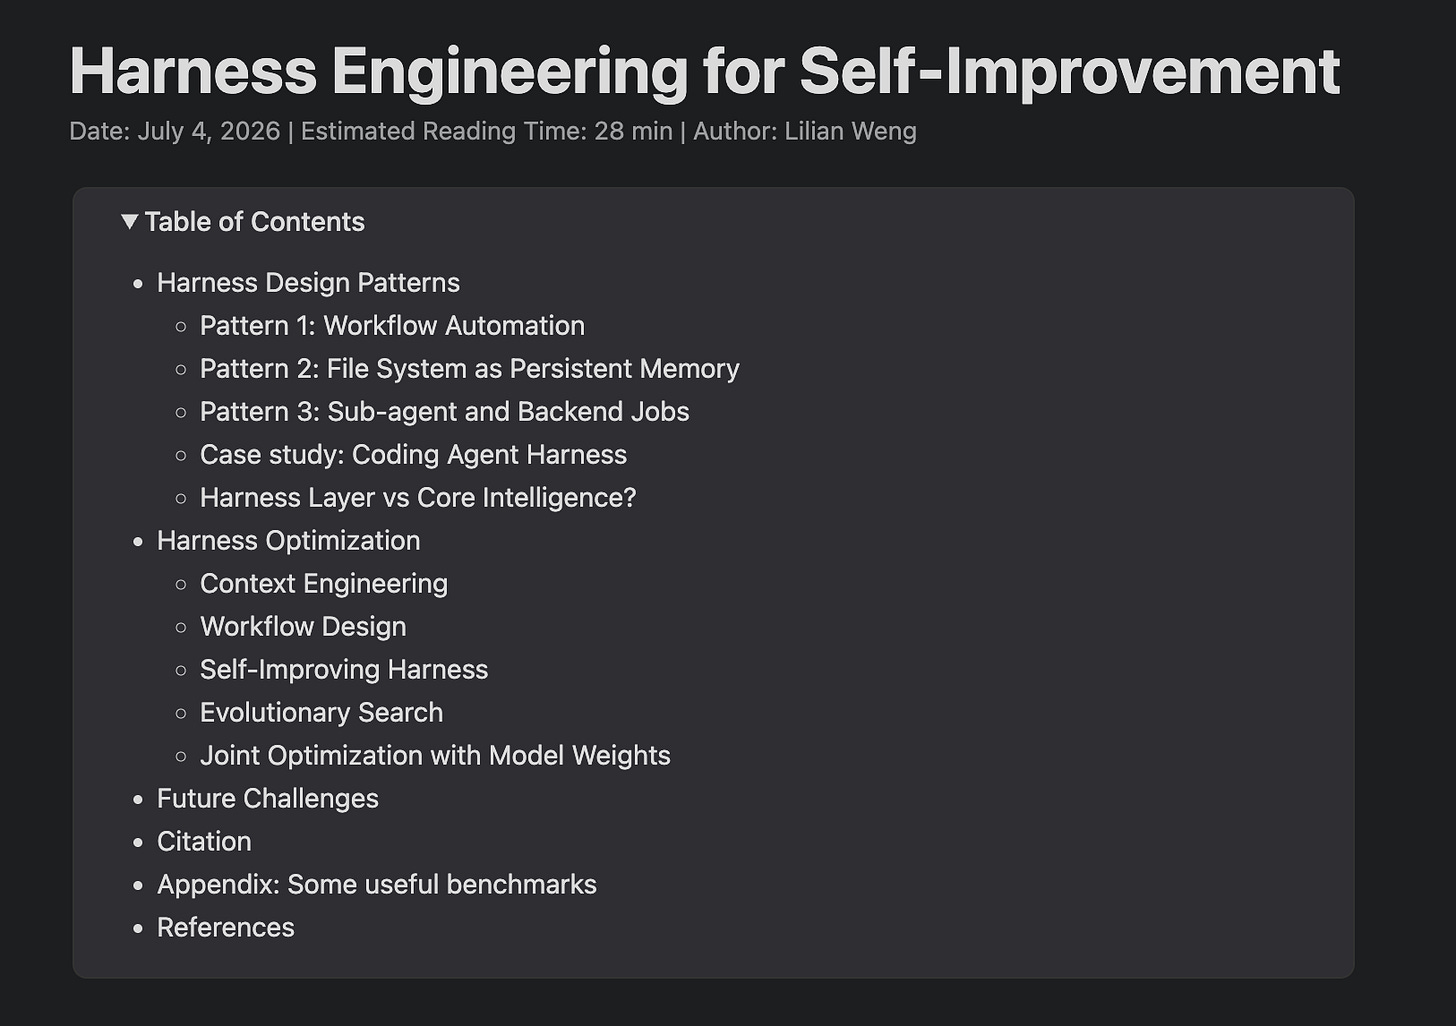Open the Harness Design Patterns section link

[x=308, y=283]
